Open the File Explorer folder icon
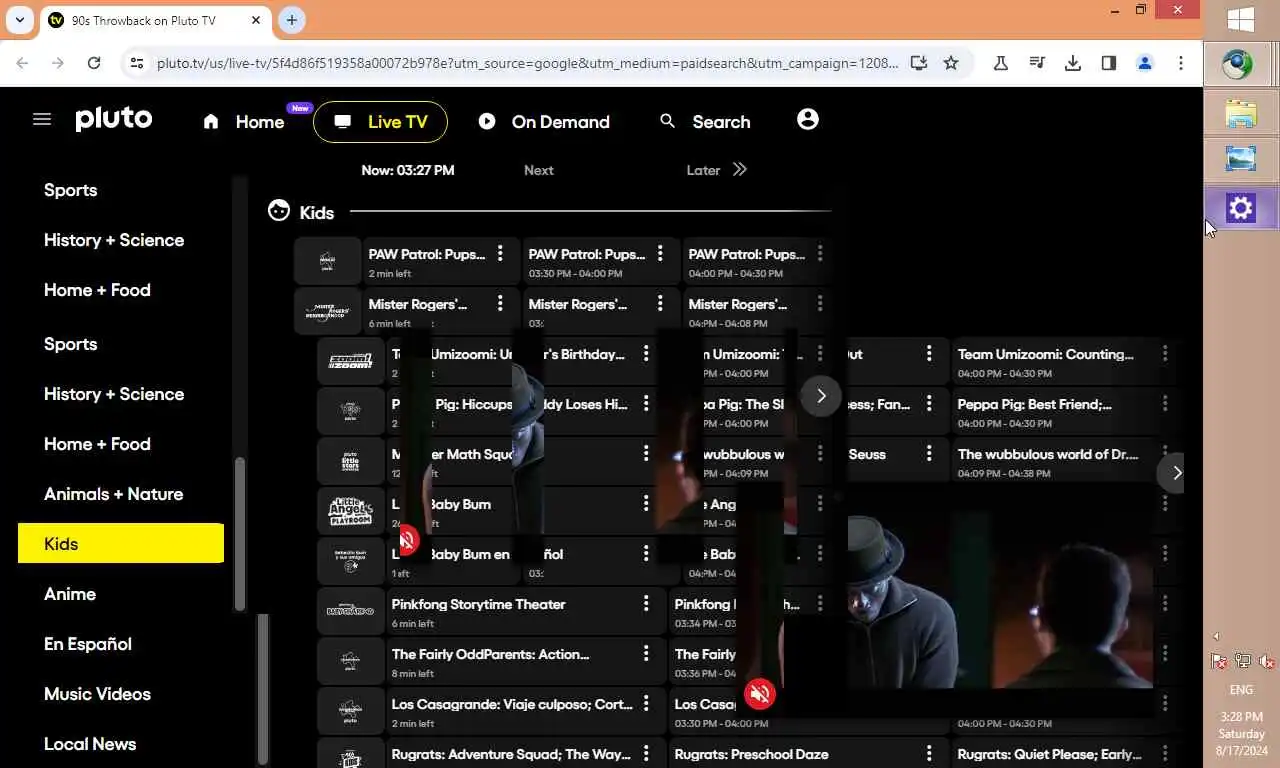Screen dimensions: 1280x768 point(1241,113)
